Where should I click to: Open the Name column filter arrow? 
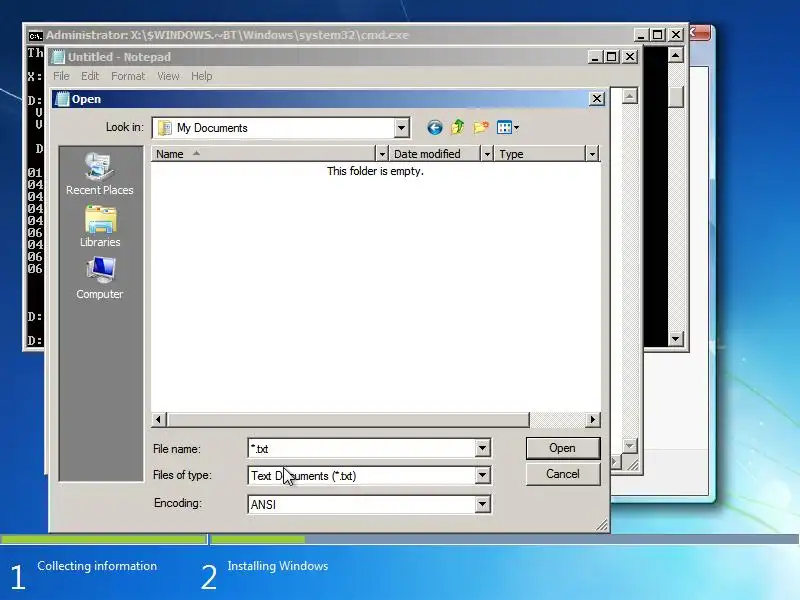pos(382,154)
